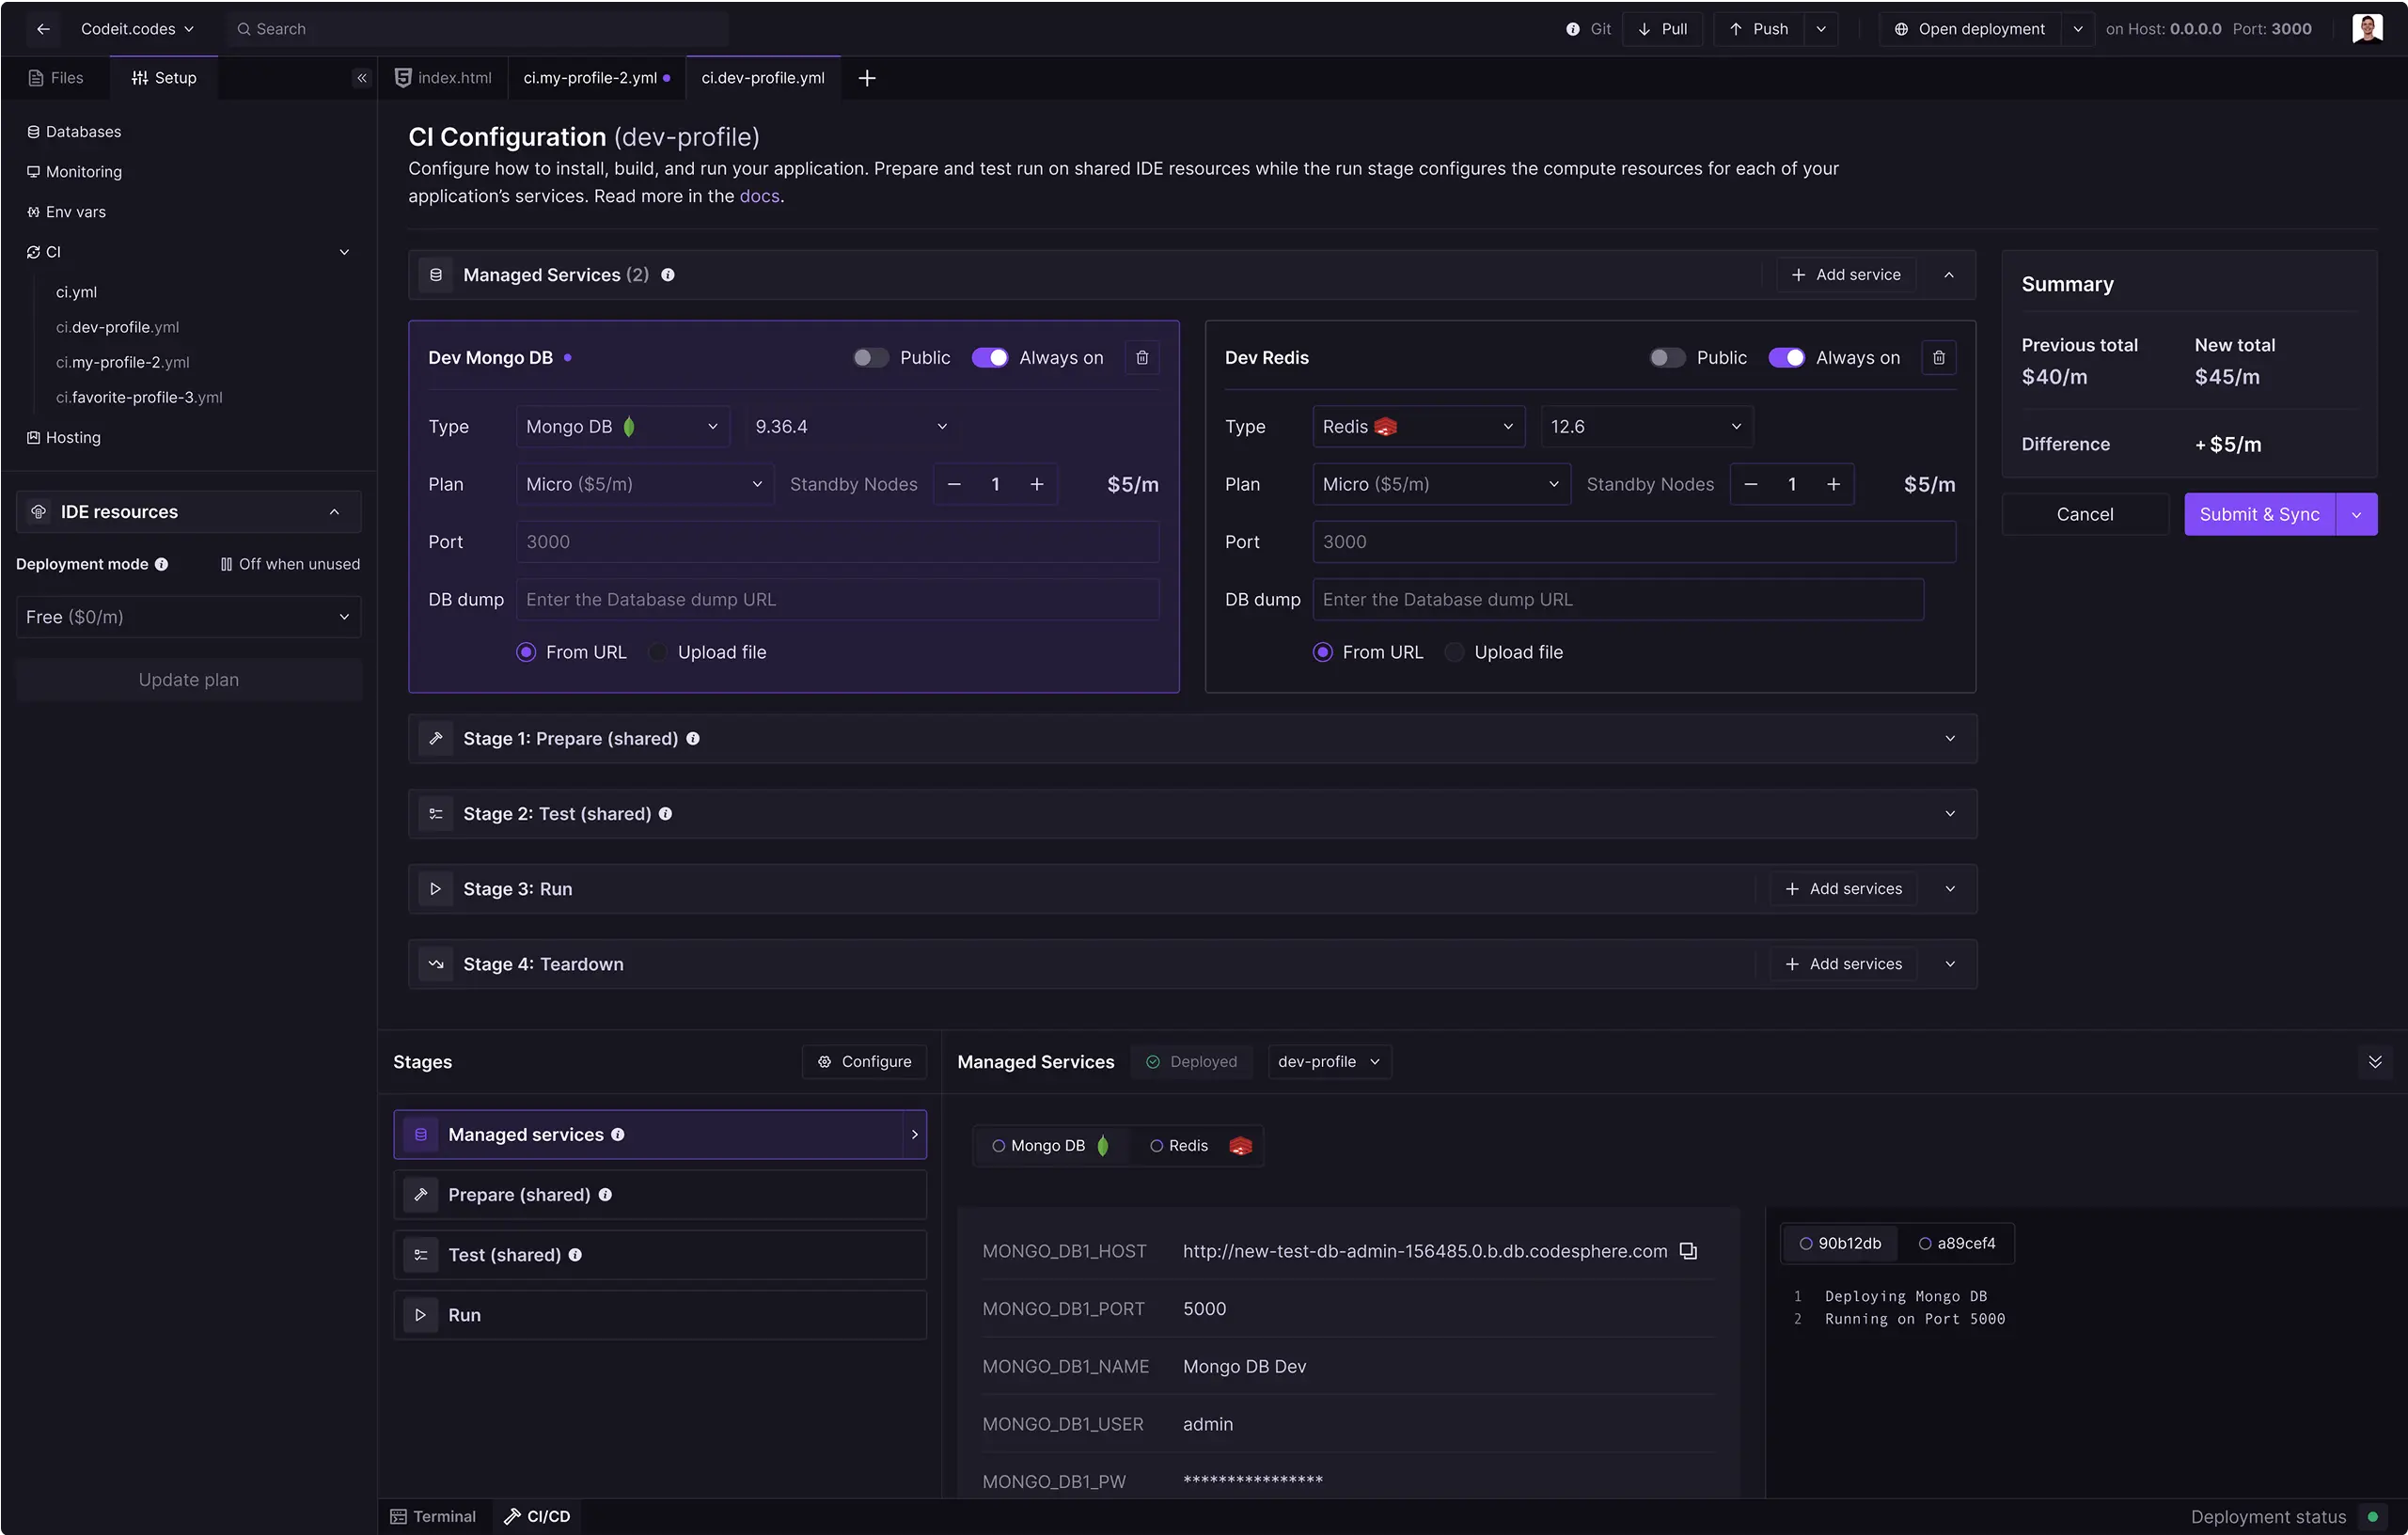Increase Mongo DB standby nodes count
Viewport: 2408px width, 1535px height.
point(1037,484)
